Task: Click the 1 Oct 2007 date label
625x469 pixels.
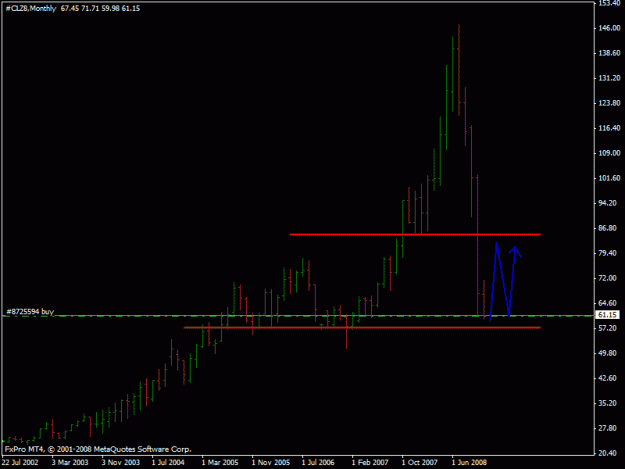Action: 419,462
